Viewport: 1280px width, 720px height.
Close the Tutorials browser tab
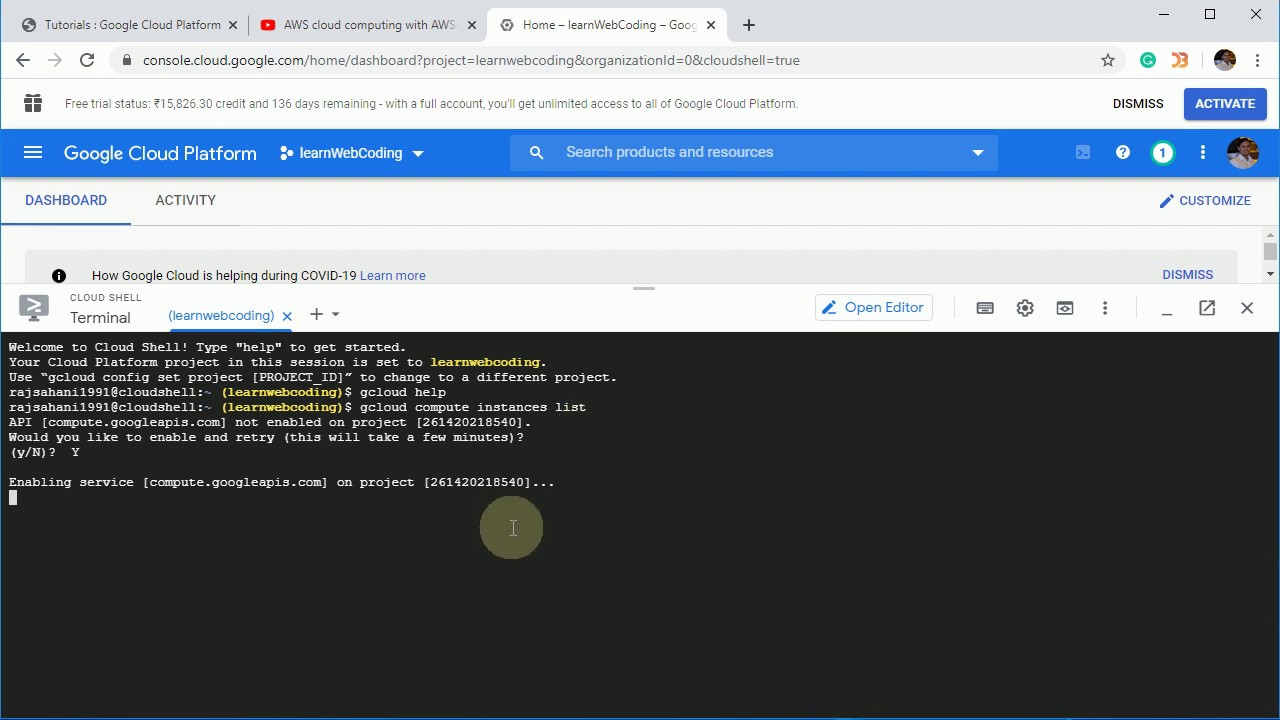click(234, 25)
